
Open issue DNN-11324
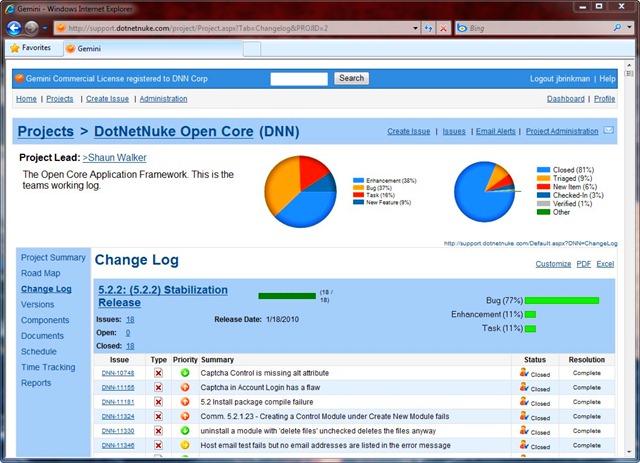click(x=118, y=416)
